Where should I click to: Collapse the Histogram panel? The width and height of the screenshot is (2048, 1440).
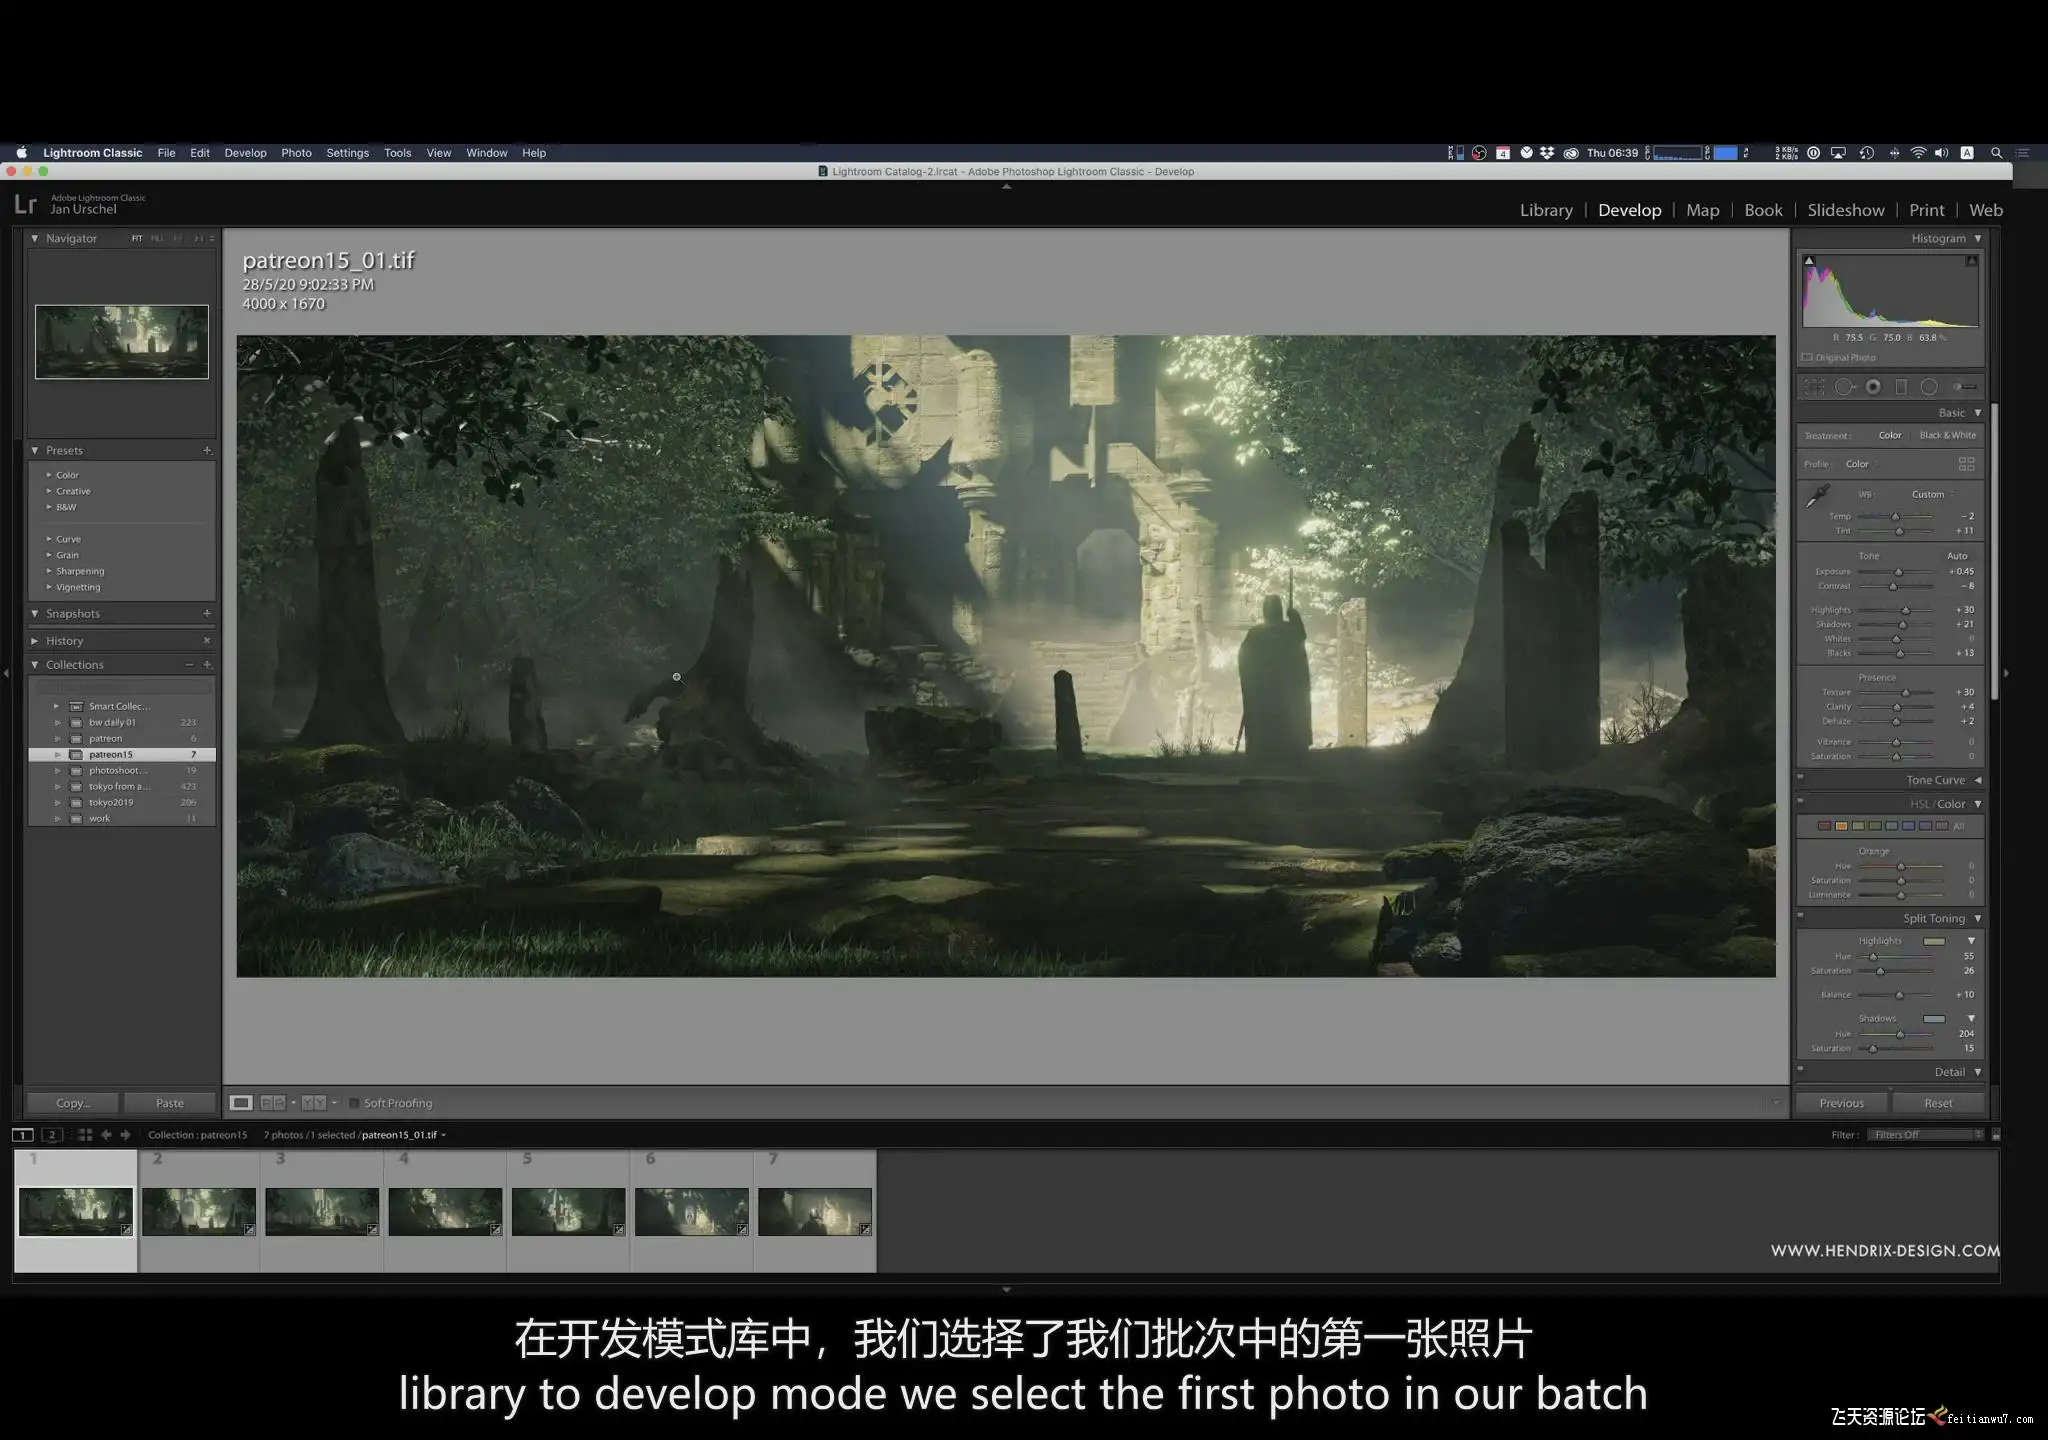point(1978,239)
